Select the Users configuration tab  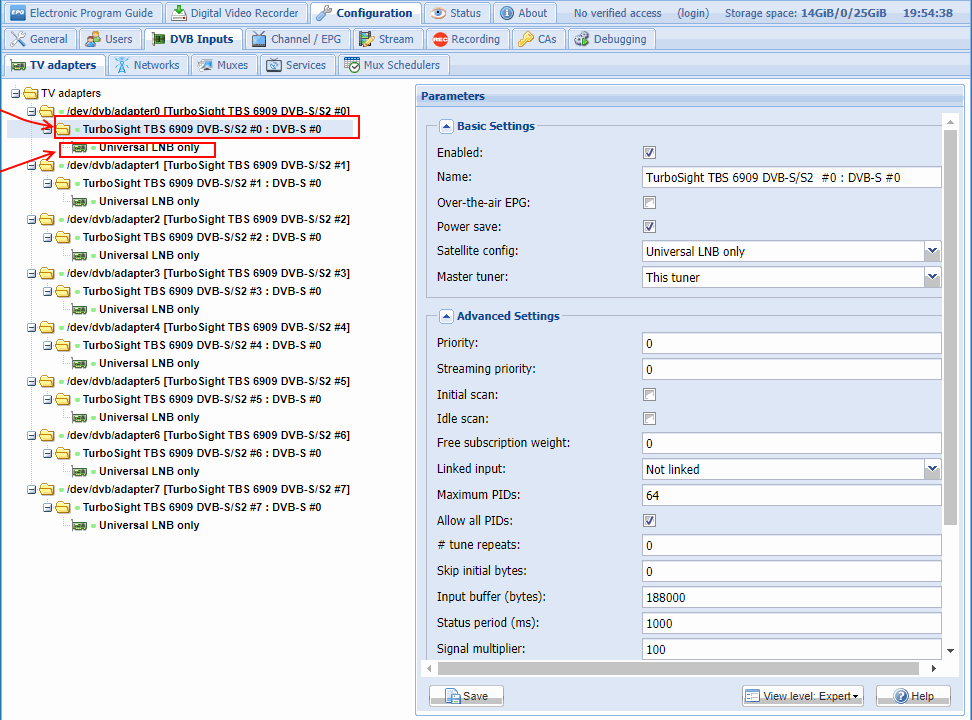click(109, 39)
